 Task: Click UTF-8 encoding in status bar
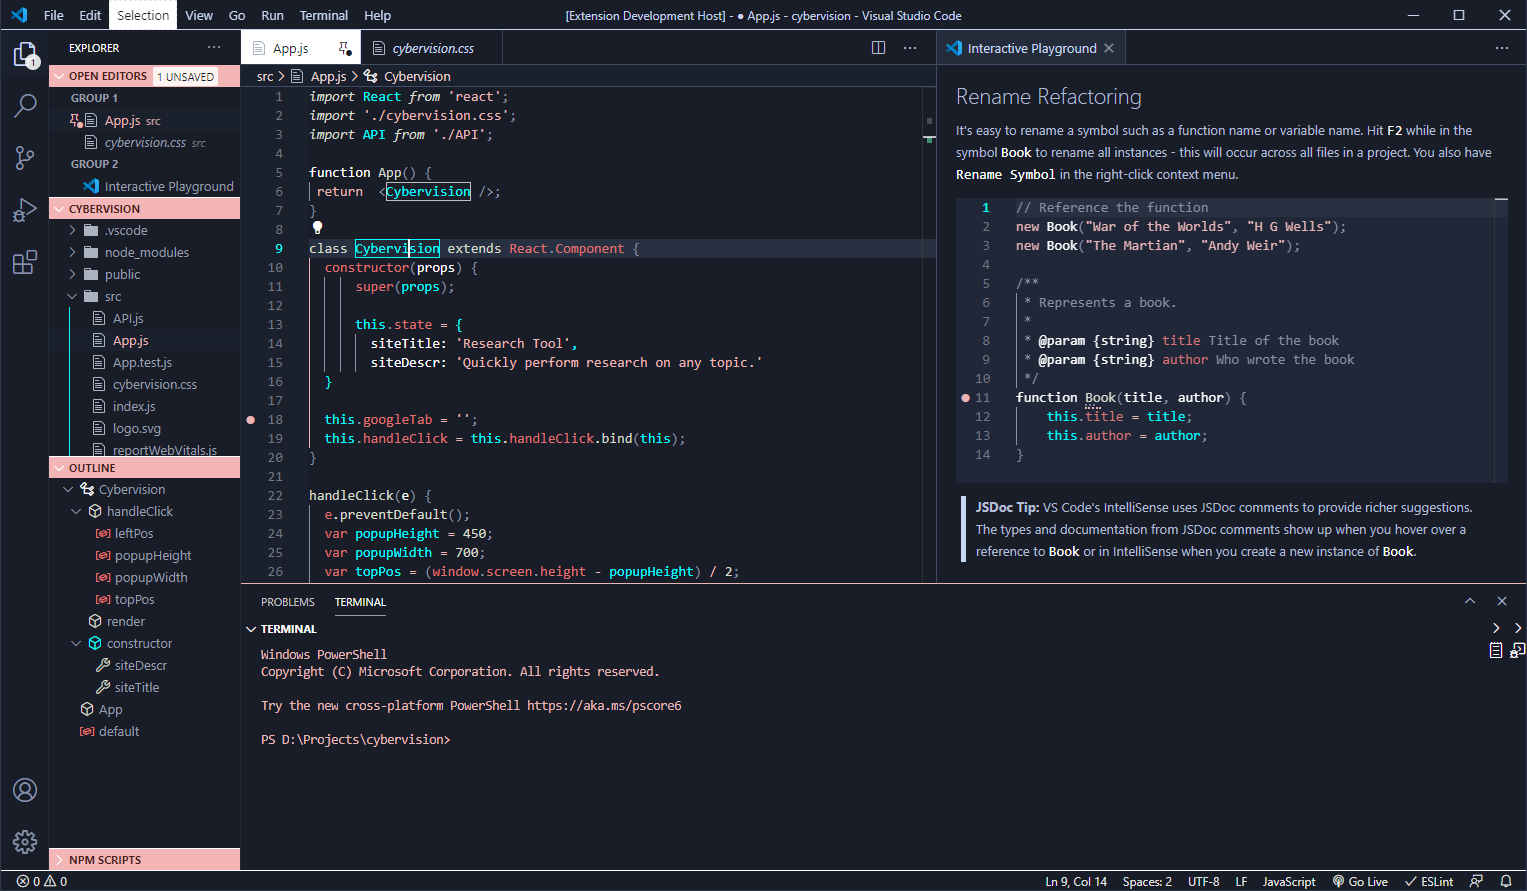point(1203,881)
